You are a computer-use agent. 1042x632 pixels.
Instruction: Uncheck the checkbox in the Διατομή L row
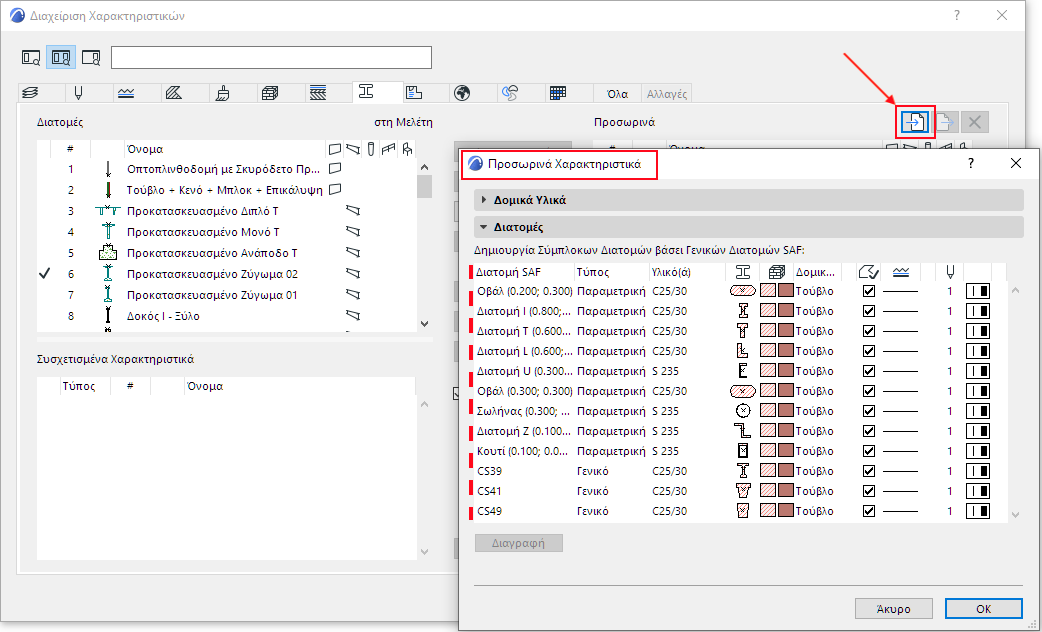tap(869, 351)
